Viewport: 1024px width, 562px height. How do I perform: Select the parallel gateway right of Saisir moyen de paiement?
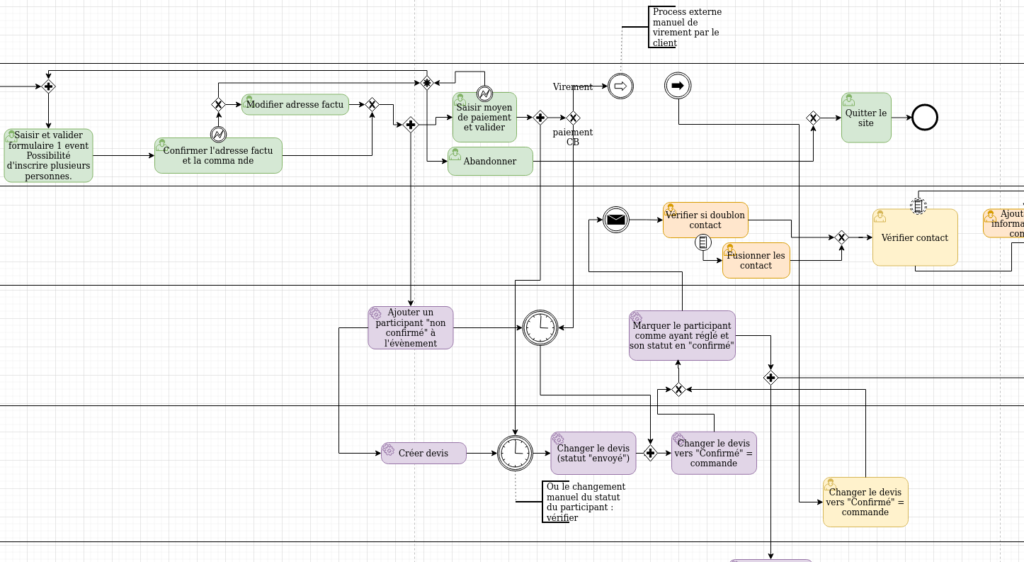(x=540, y=117)
